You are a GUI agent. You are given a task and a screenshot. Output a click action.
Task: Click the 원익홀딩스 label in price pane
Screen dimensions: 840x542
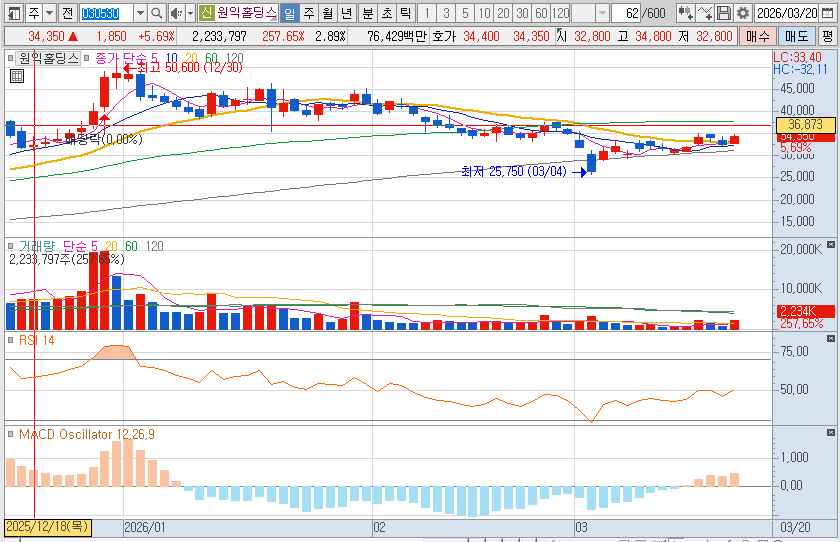tap(48, 58)
